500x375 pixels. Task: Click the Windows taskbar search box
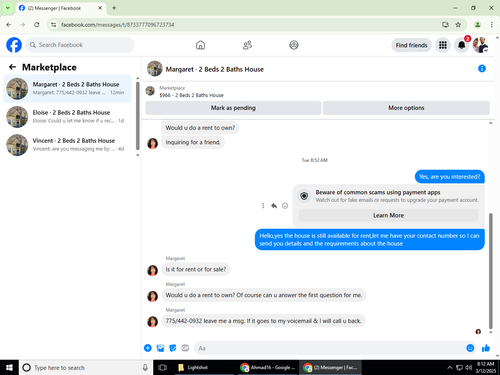[86, 367]
